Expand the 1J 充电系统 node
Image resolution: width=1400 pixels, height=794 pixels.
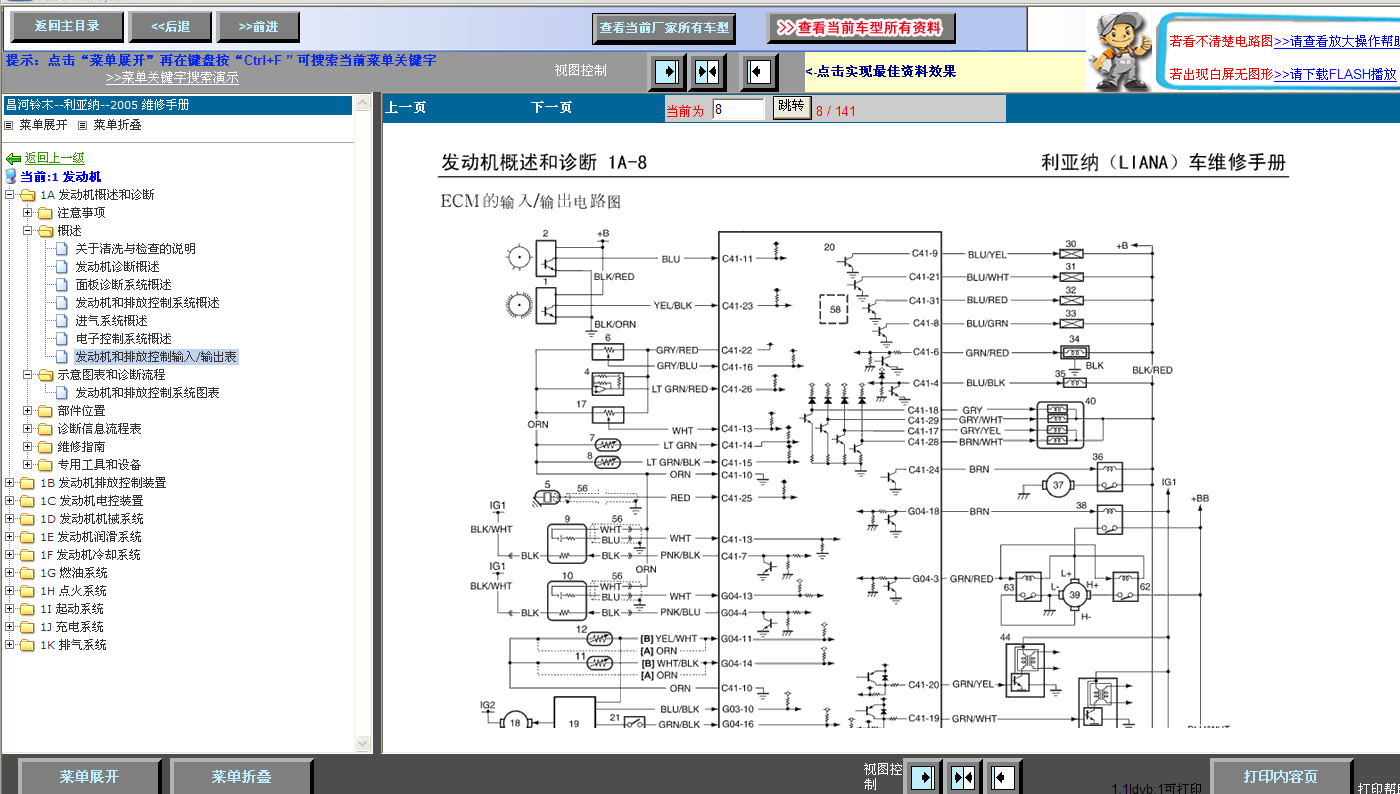click(x=10, y=627)
